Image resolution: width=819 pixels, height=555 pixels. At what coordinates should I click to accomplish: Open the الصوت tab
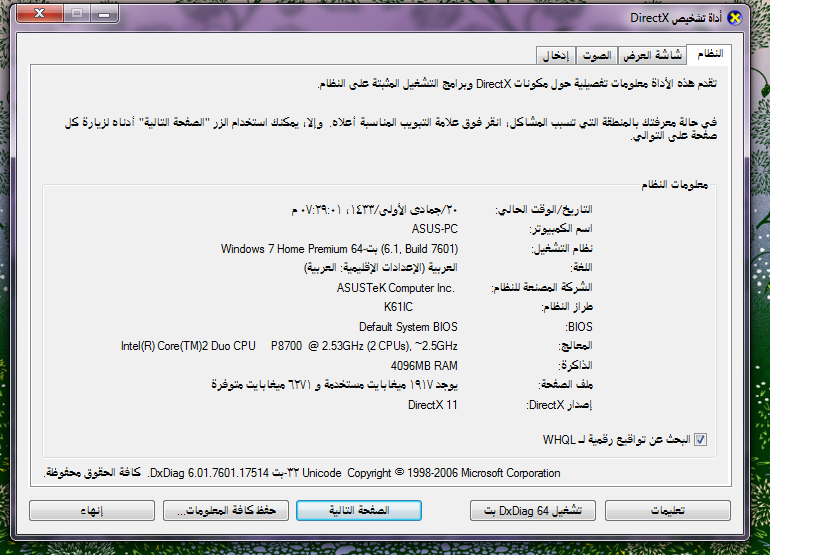[597, 55]
